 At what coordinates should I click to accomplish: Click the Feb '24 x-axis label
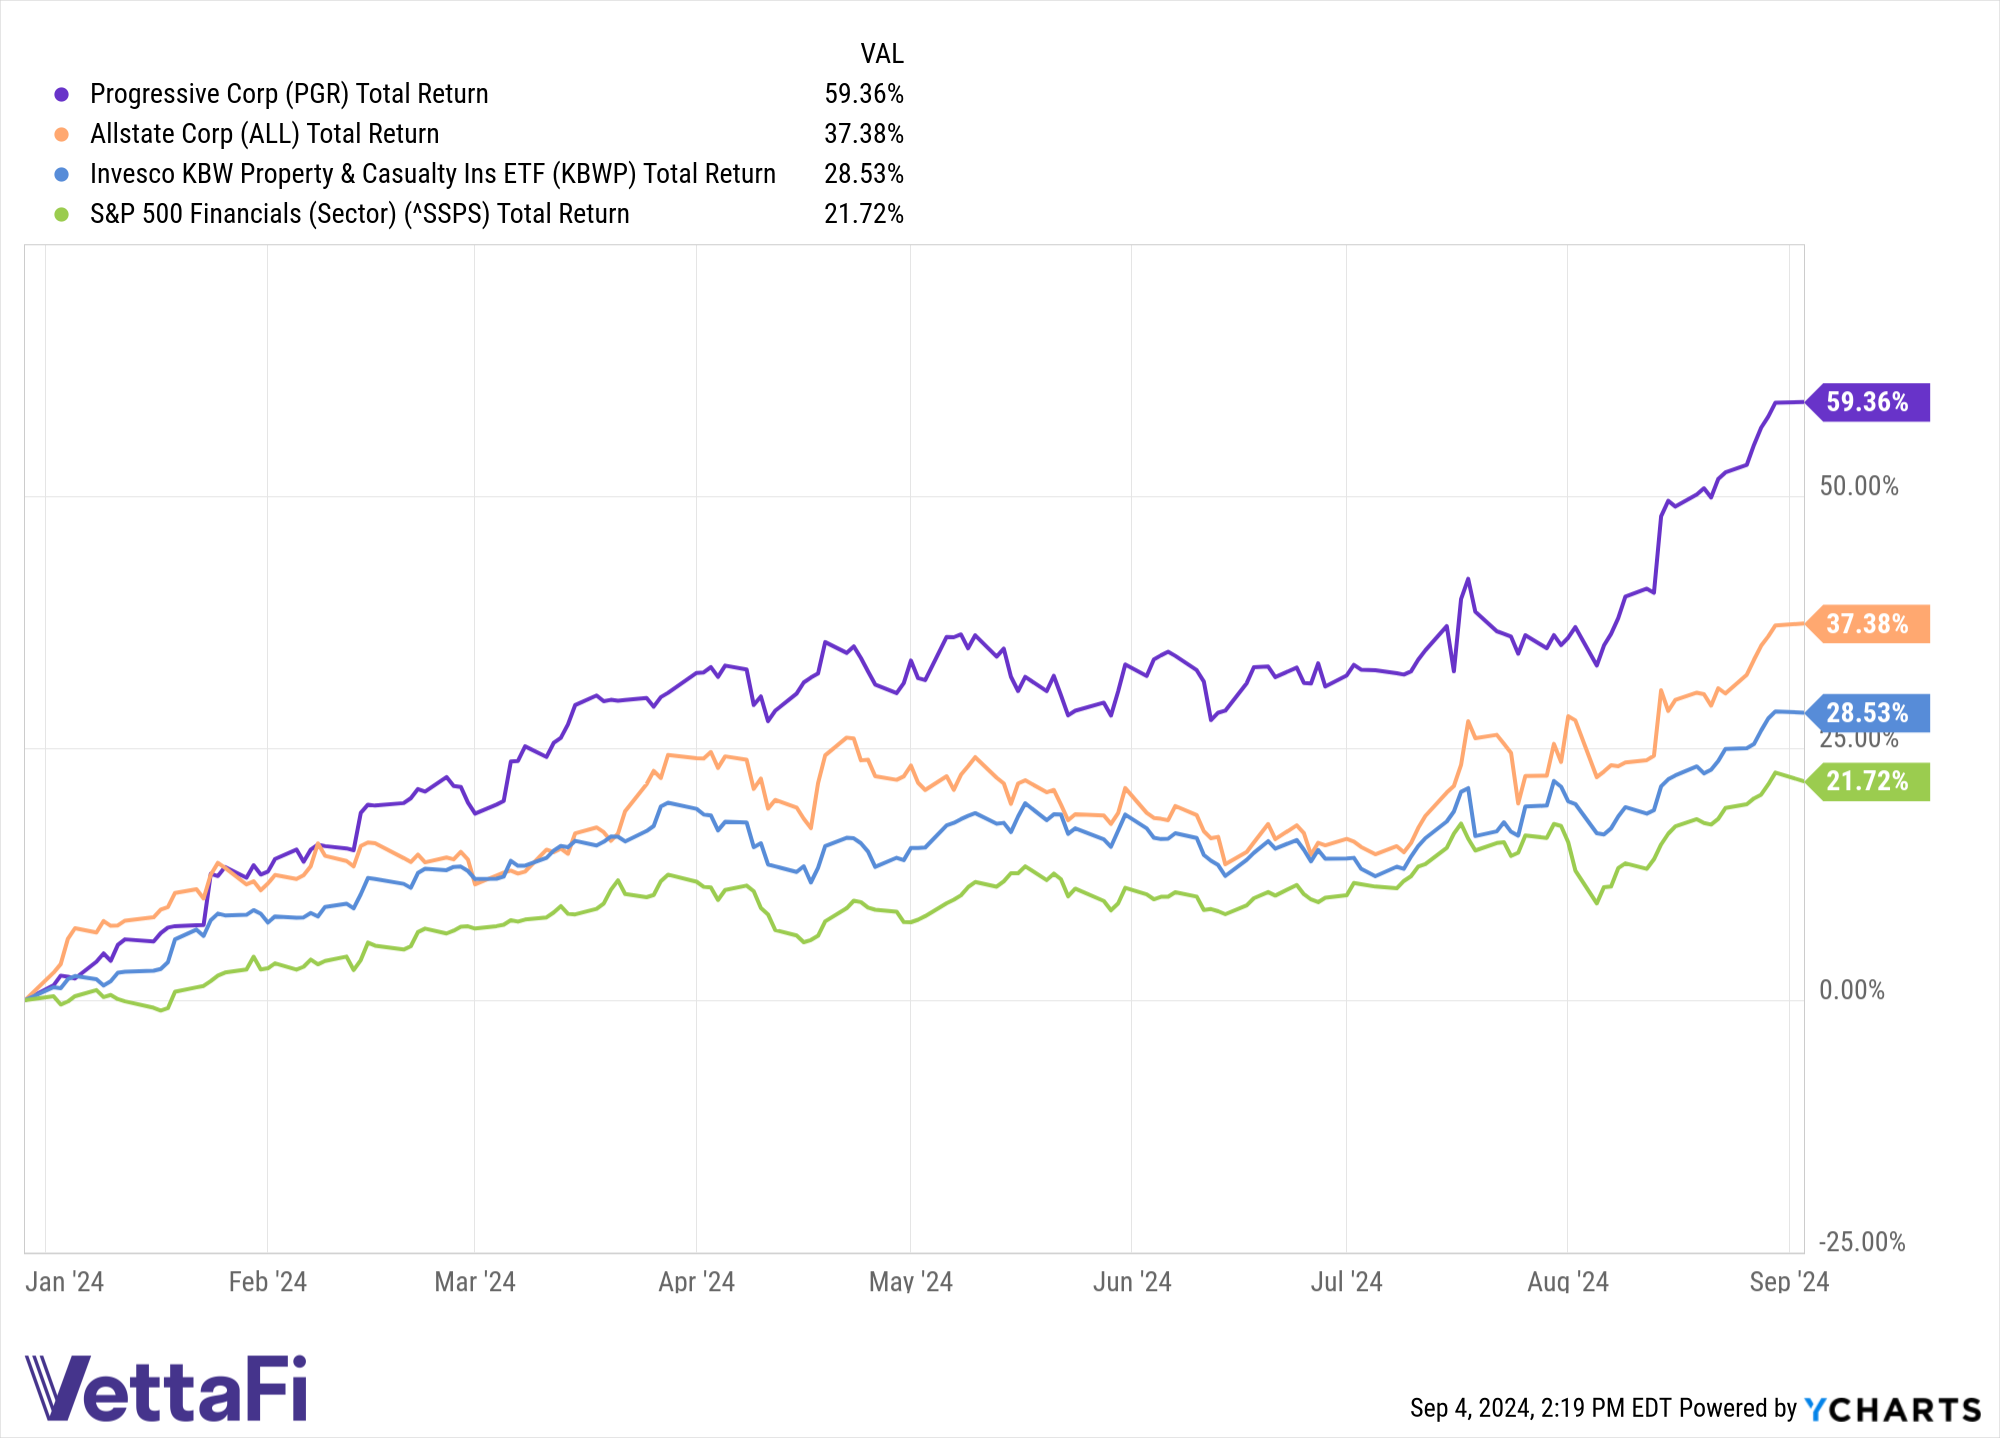(x=268, y=1282)
